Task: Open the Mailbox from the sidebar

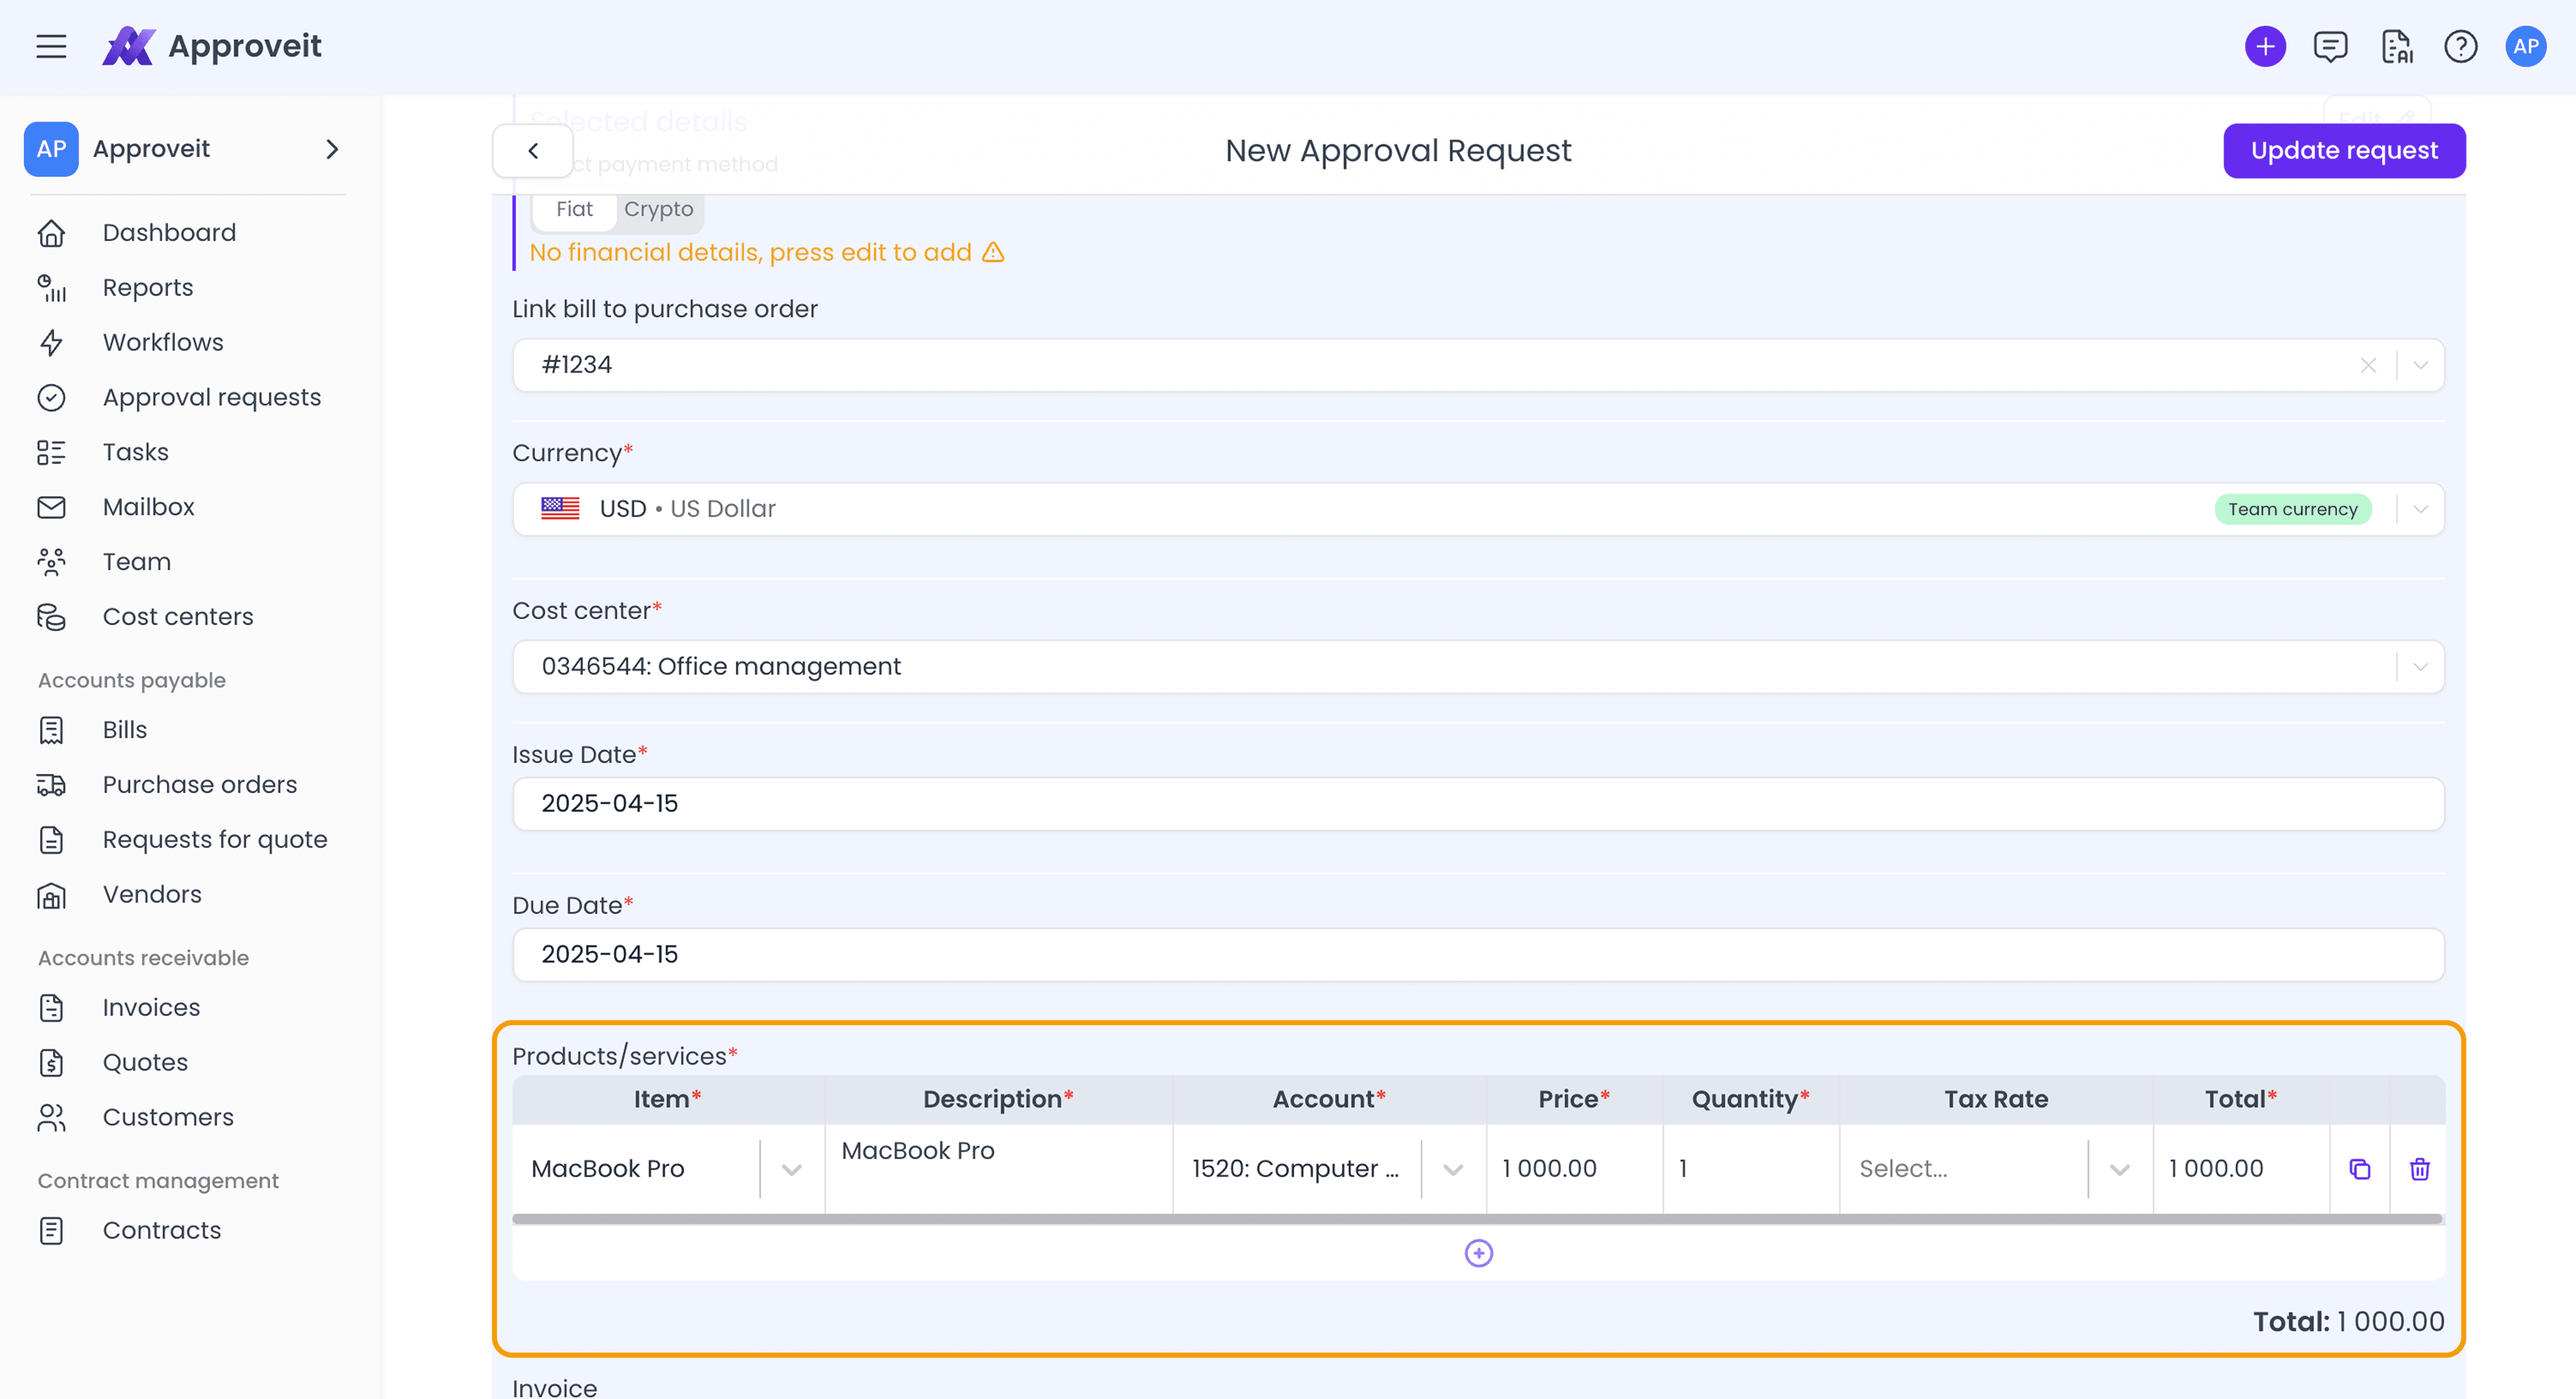Action: [x=148, y=506]
